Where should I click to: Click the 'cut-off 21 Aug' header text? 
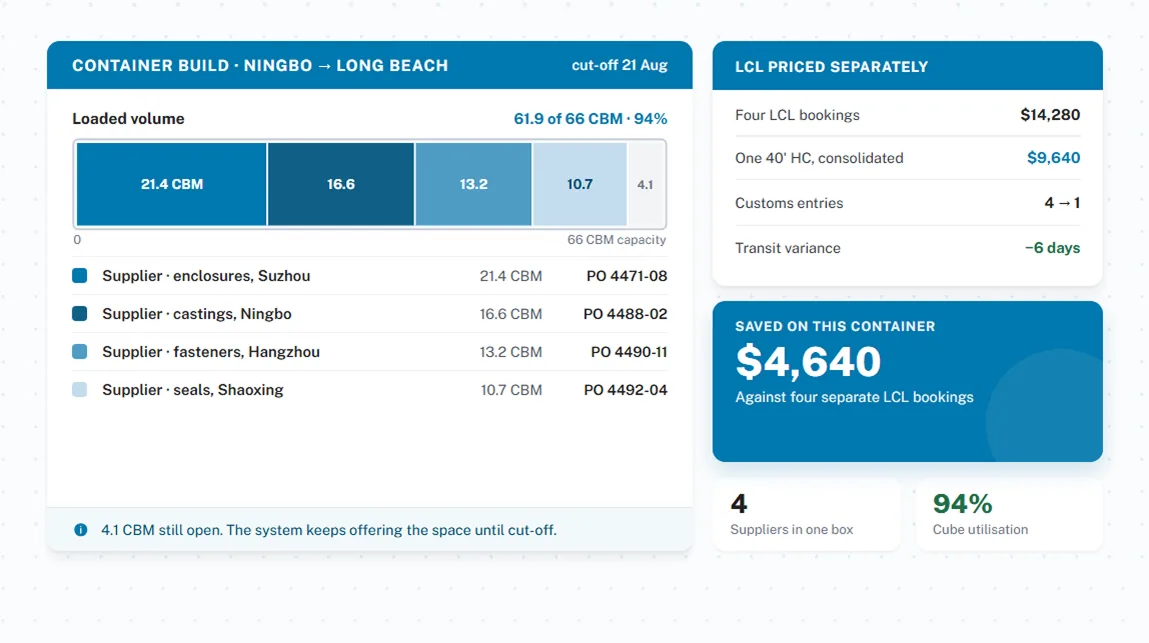coord(619,65)
